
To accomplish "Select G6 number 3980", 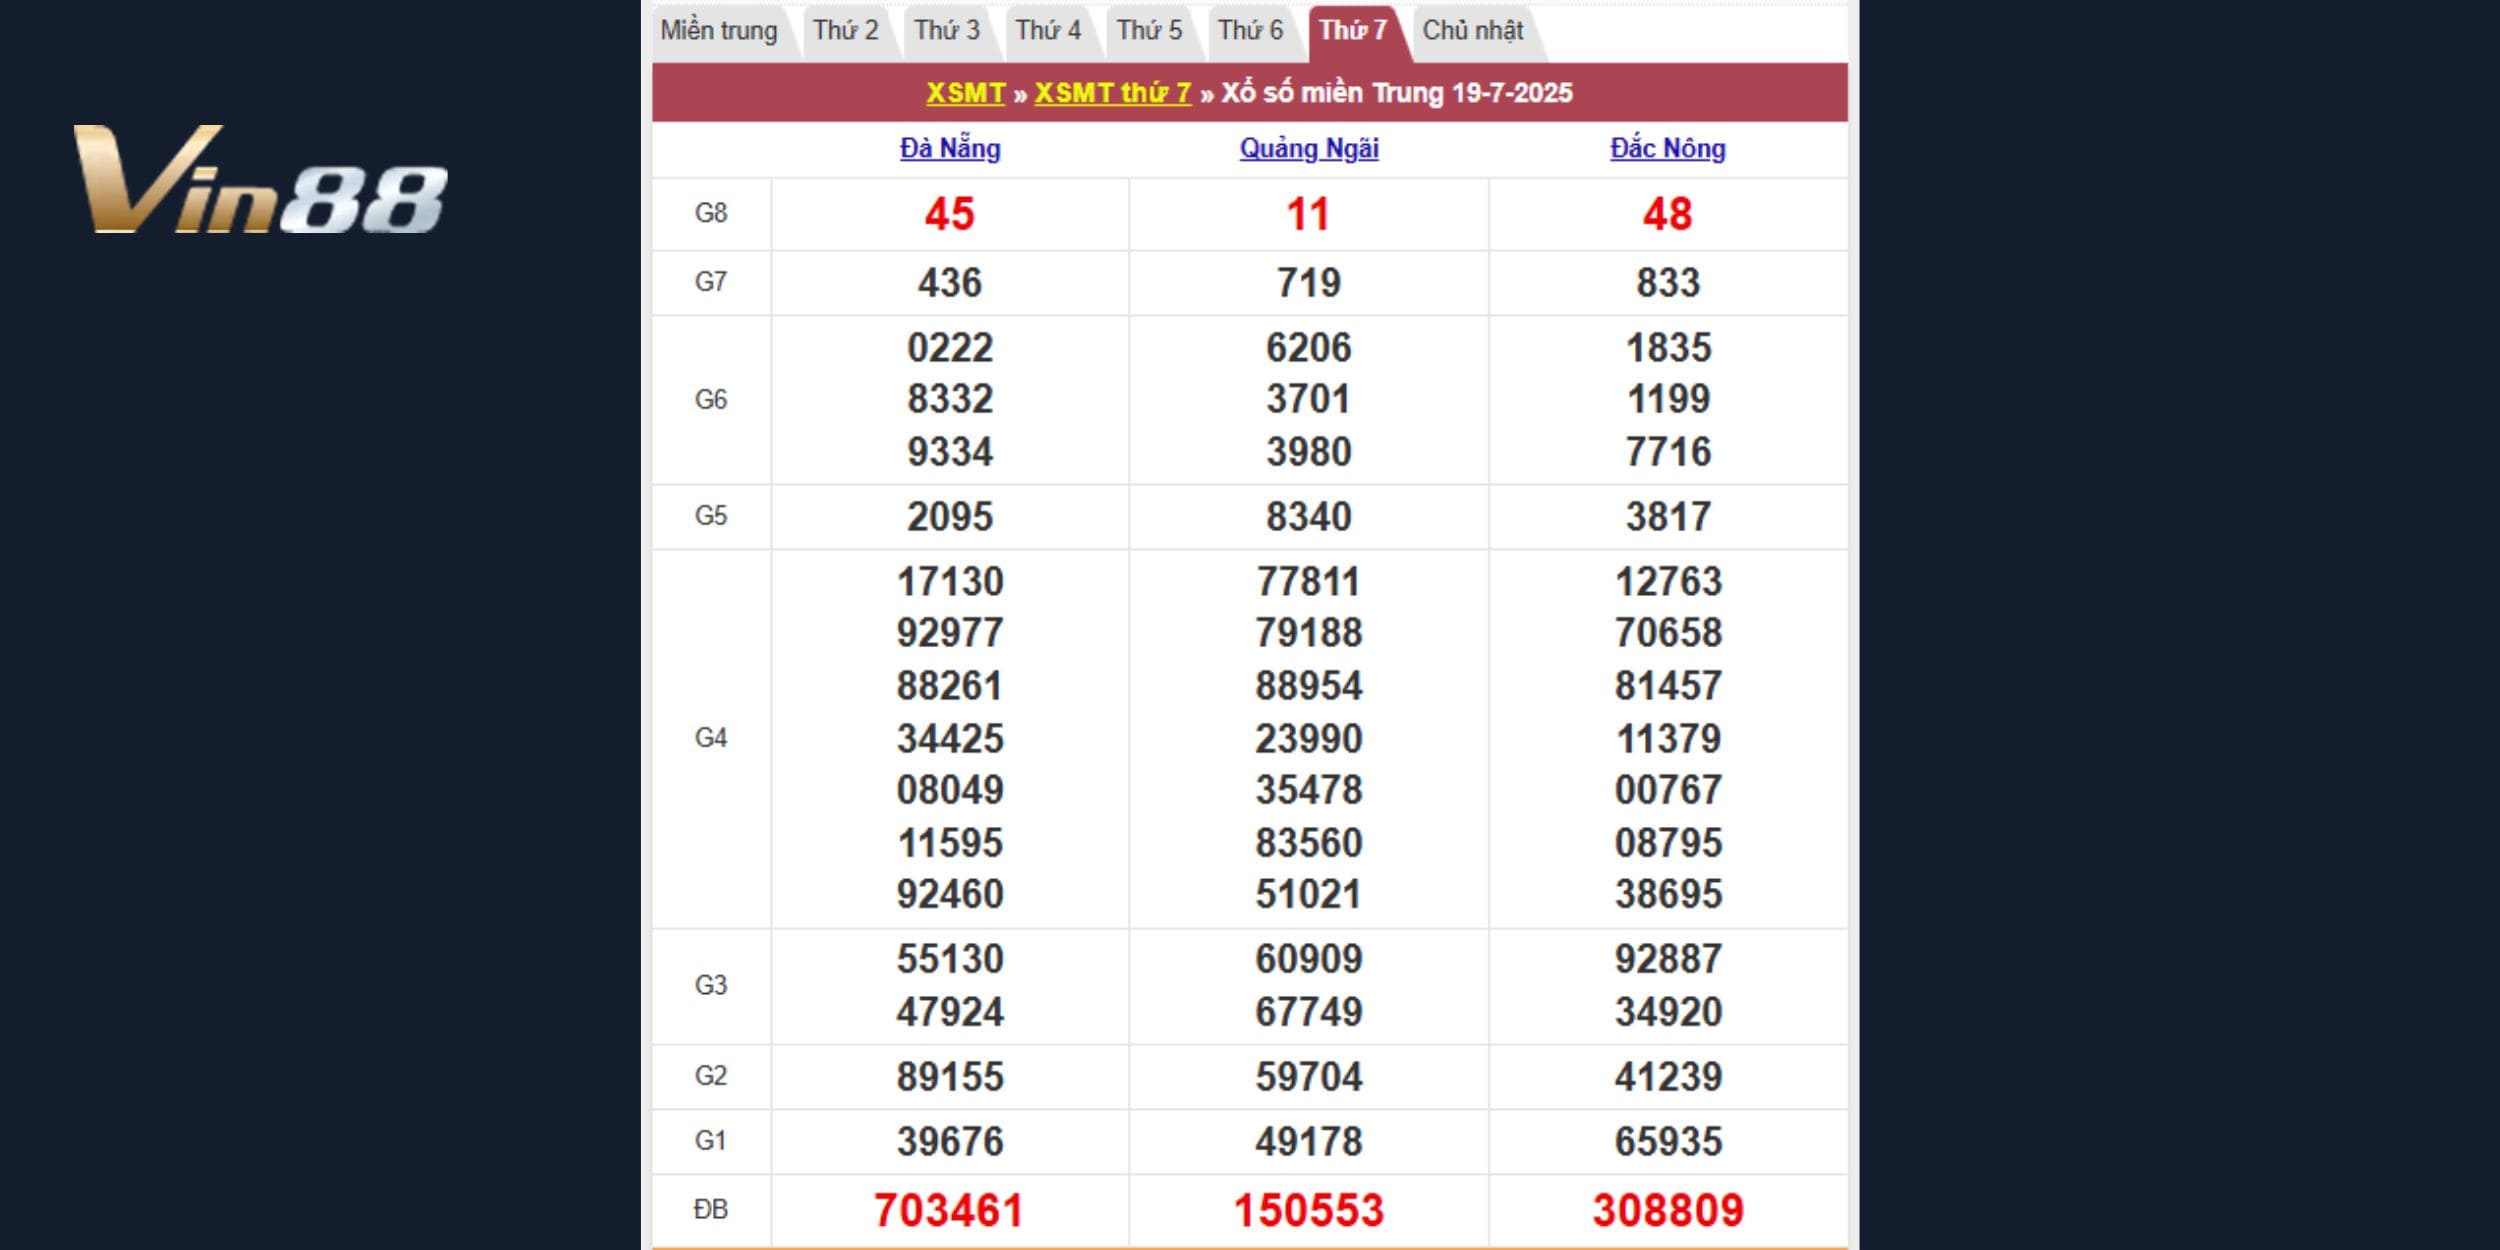I will (1309, 452).
